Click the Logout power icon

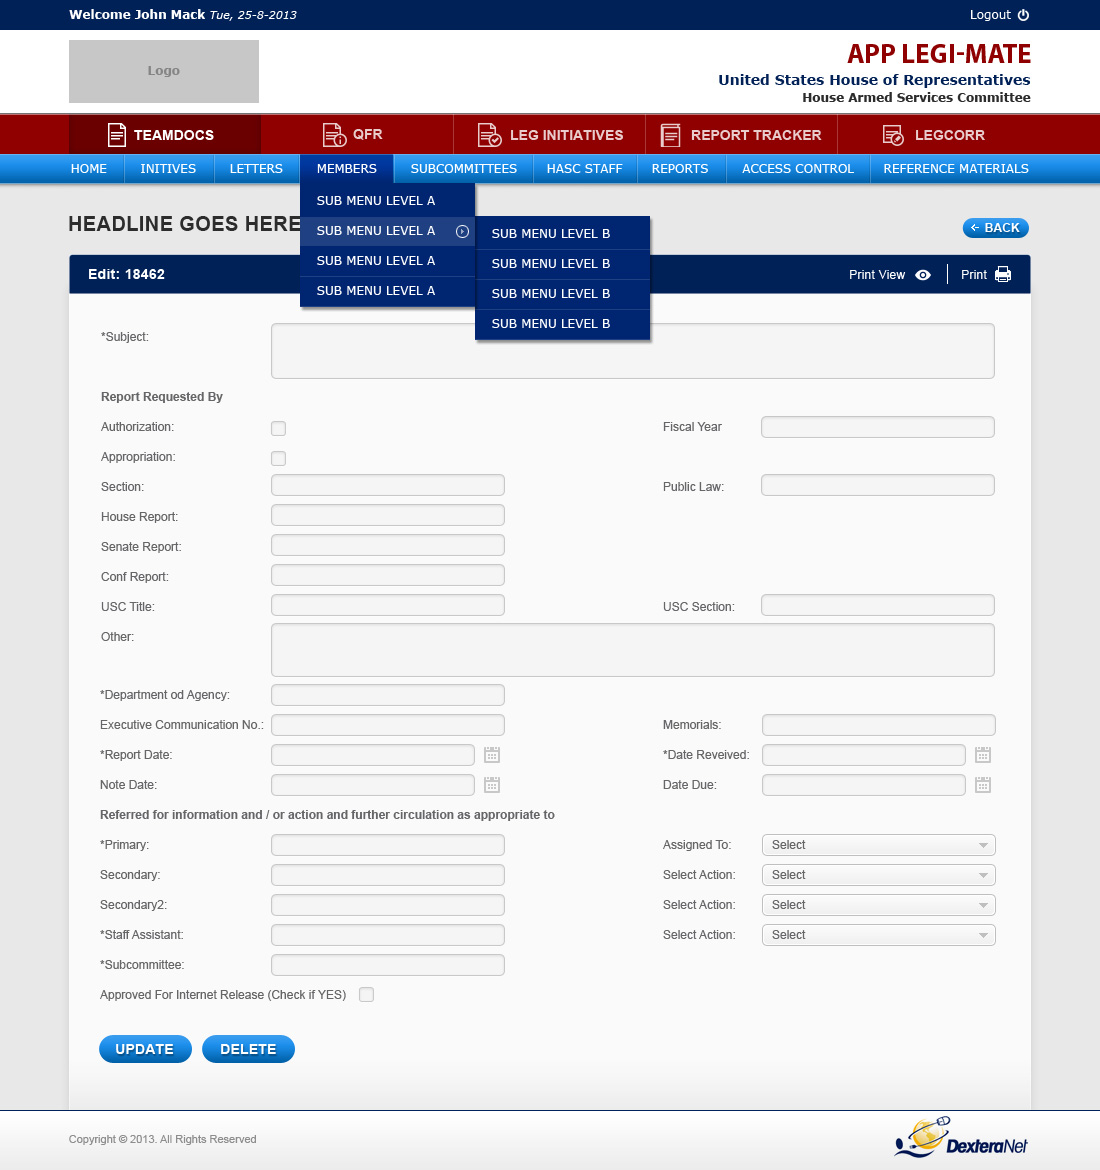click(1023, 15)
